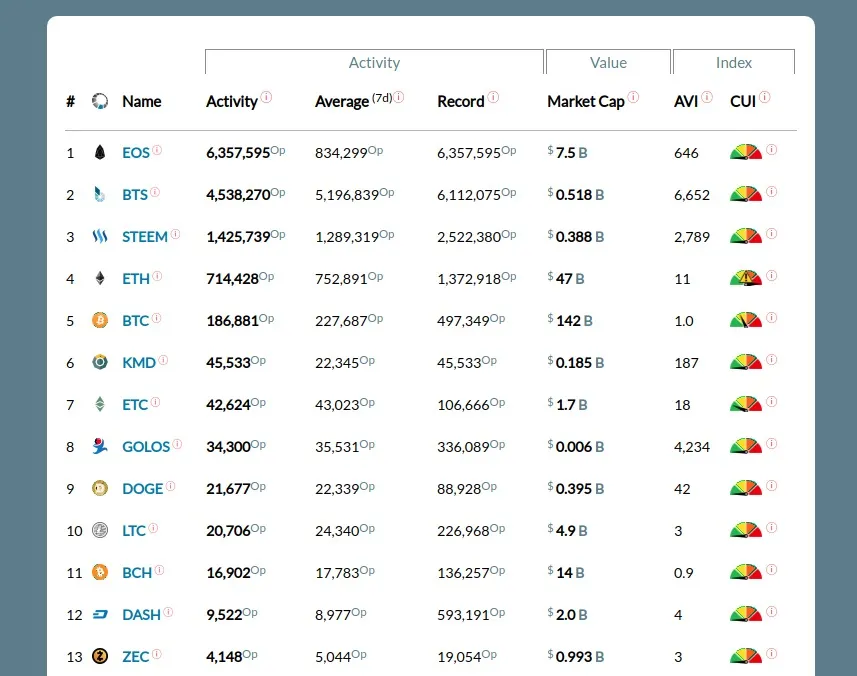Click the info icon next to EOS name

pos(157,150)
